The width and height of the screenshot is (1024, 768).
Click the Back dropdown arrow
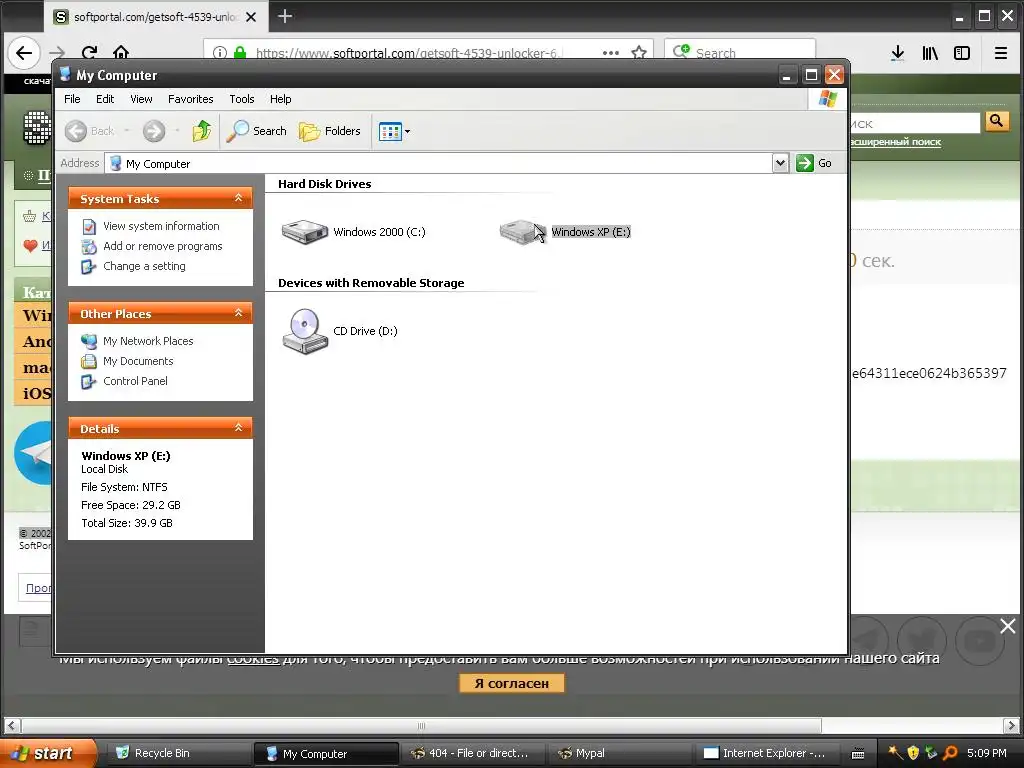coord(127,131)
